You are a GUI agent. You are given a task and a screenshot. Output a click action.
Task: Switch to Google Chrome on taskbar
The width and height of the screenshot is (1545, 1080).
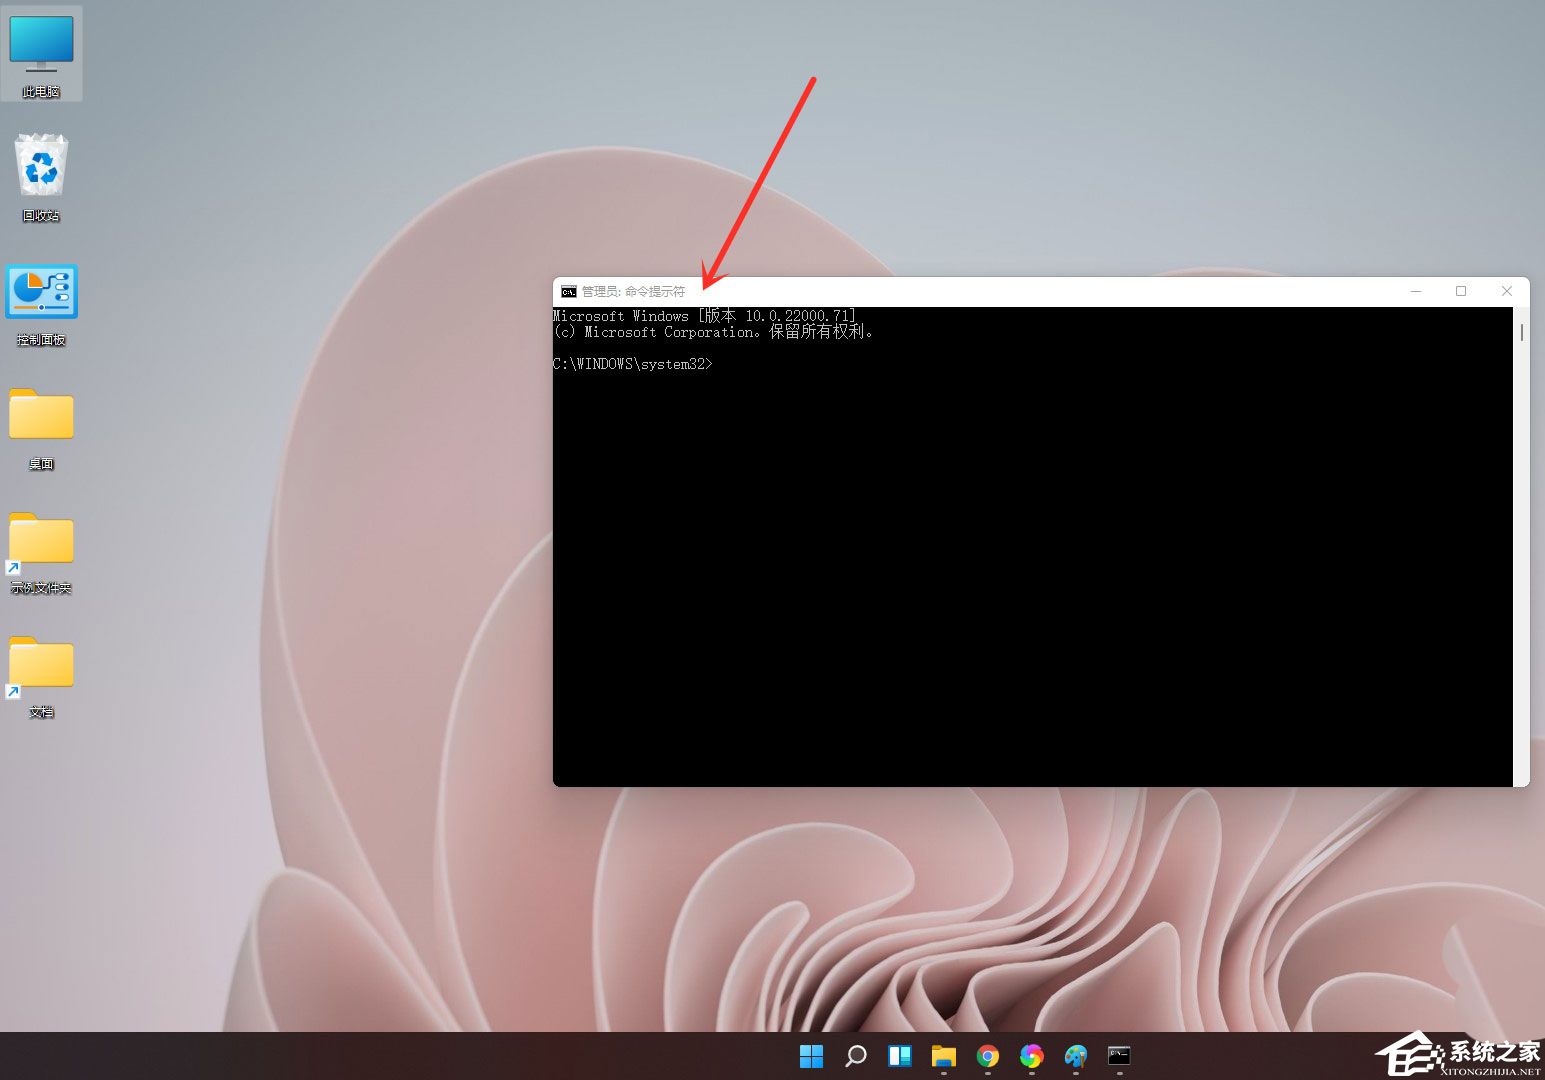[x=988, y=1056]
